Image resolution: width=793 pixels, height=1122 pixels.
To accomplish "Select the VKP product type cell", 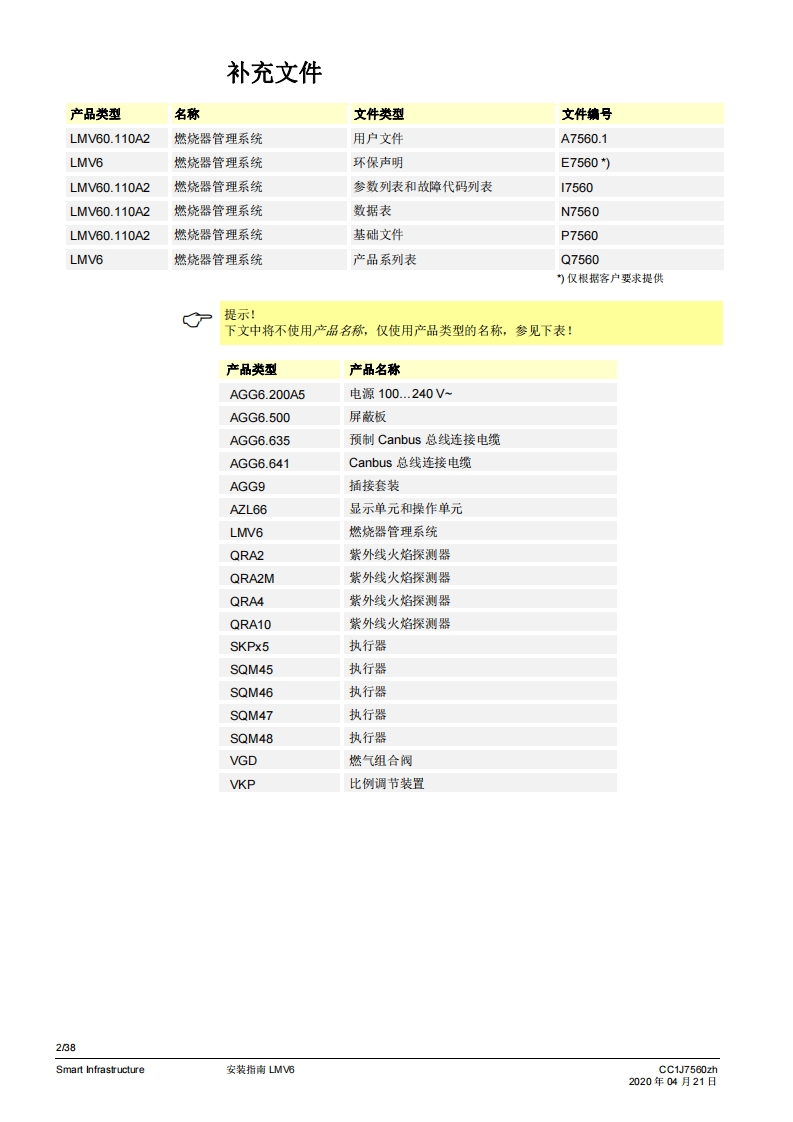I will pos(242,784).
